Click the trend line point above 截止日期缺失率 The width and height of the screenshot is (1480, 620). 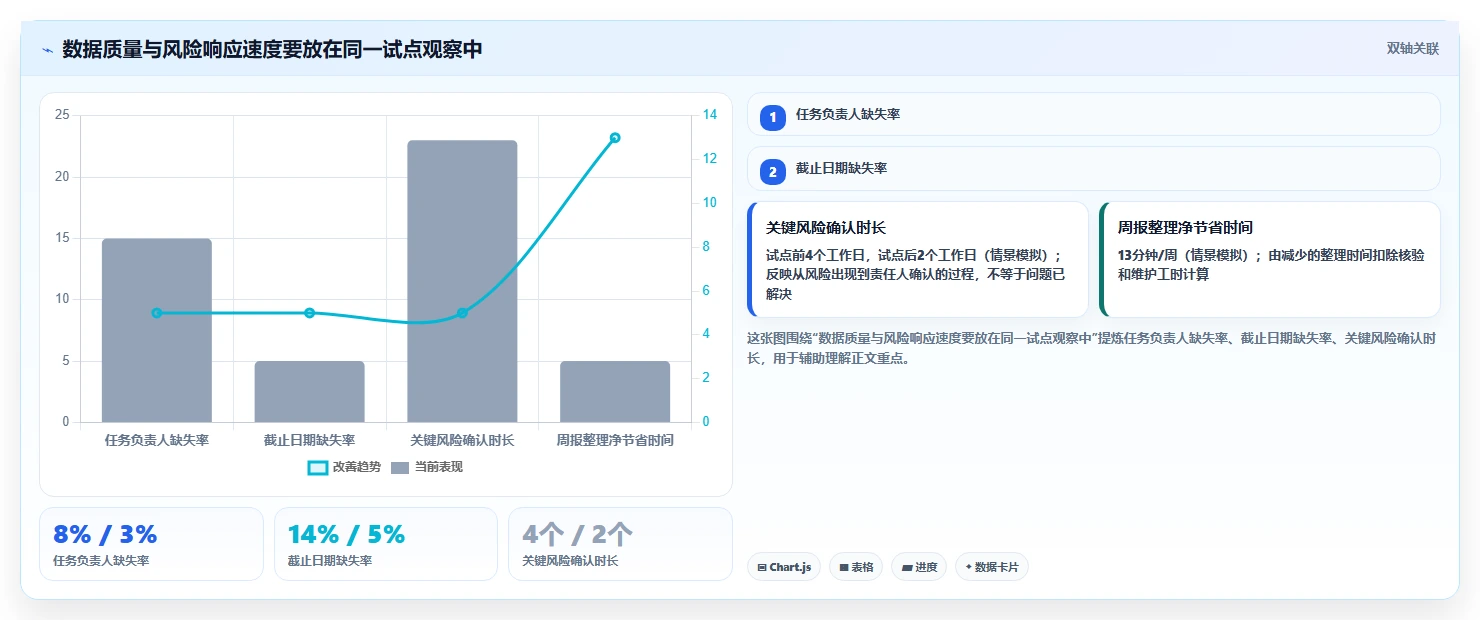coord(309,313)
